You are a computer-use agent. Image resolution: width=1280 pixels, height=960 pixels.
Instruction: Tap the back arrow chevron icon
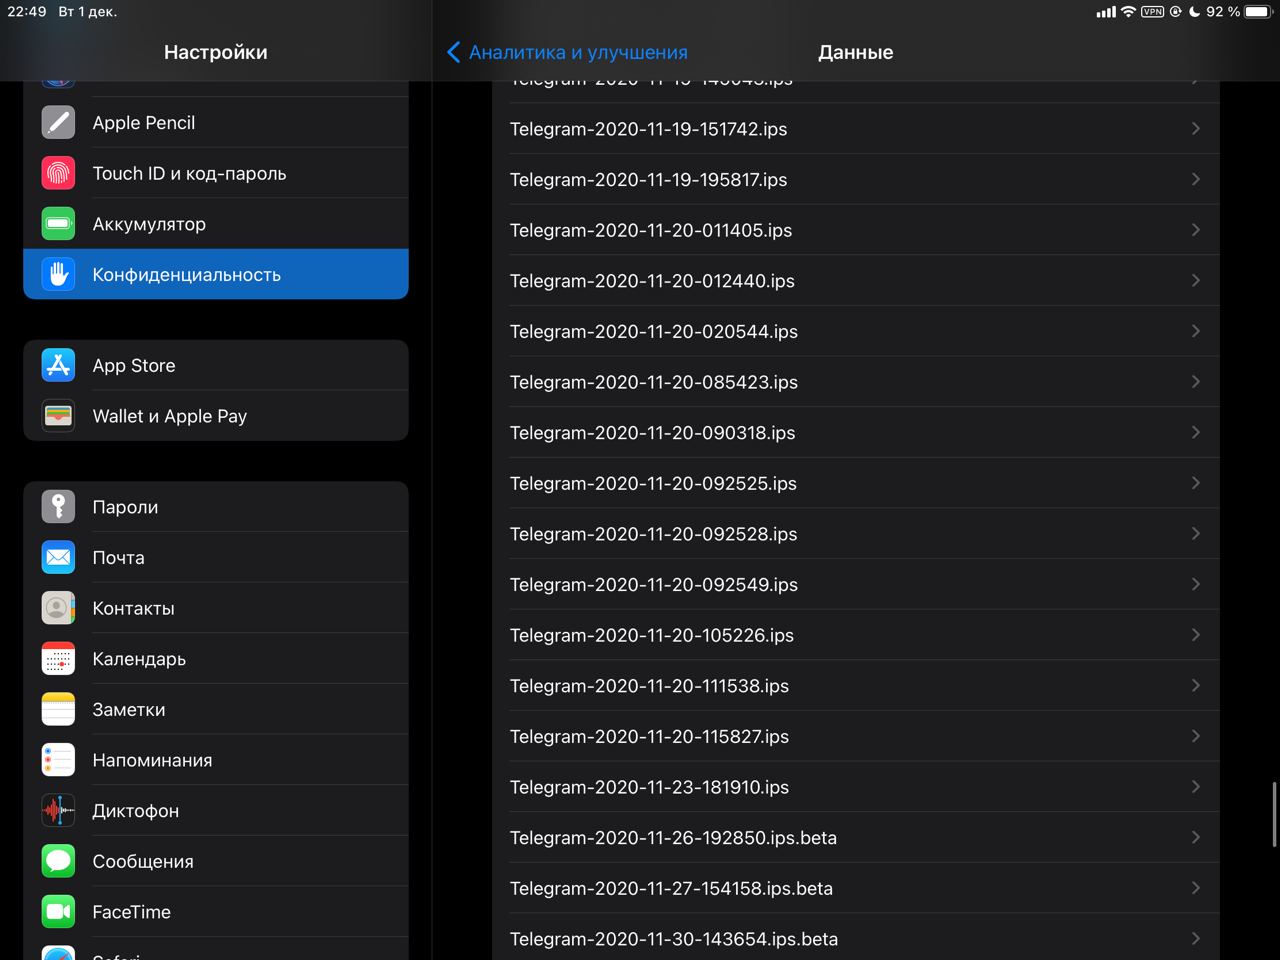point(454,52)
